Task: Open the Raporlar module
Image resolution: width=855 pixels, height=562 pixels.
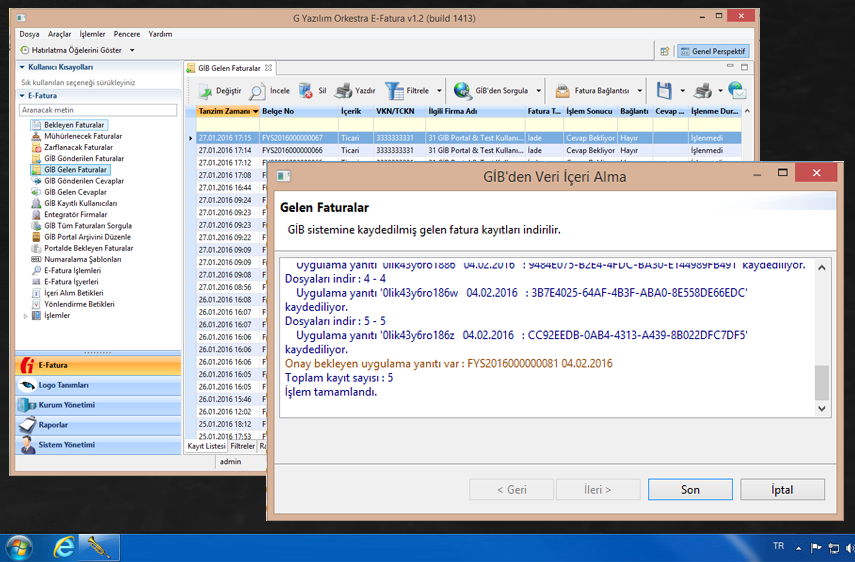Action: pyautogui.click(x=98, y=425)
